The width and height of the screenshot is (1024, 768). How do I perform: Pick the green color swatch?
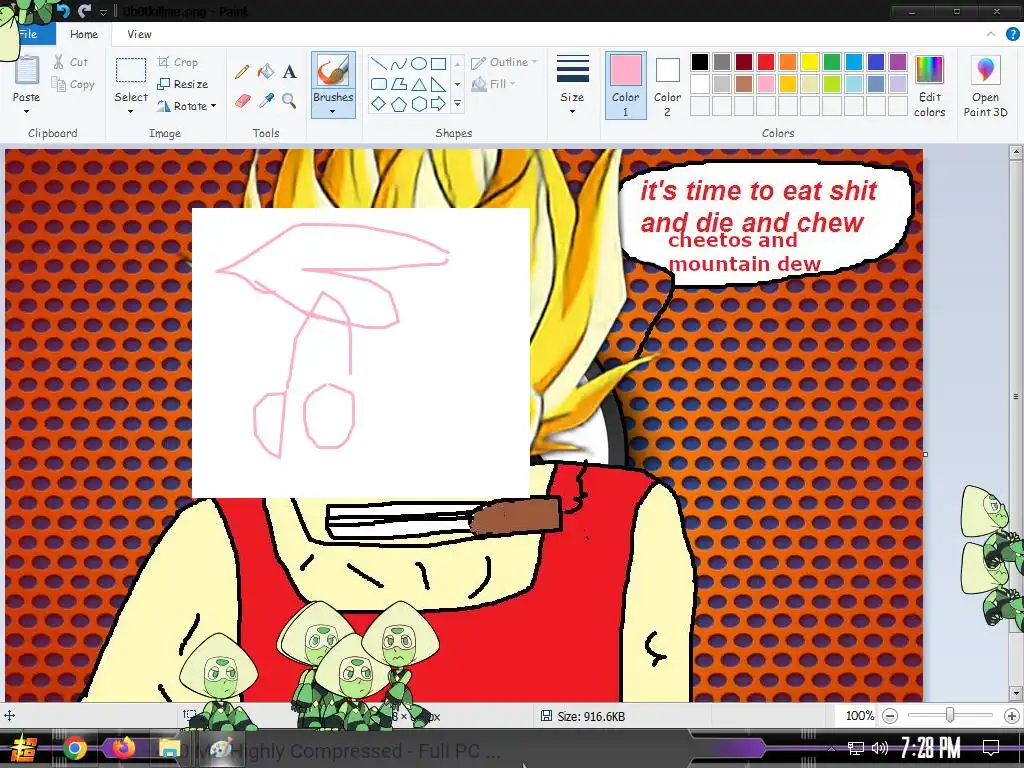click(831, 61)
